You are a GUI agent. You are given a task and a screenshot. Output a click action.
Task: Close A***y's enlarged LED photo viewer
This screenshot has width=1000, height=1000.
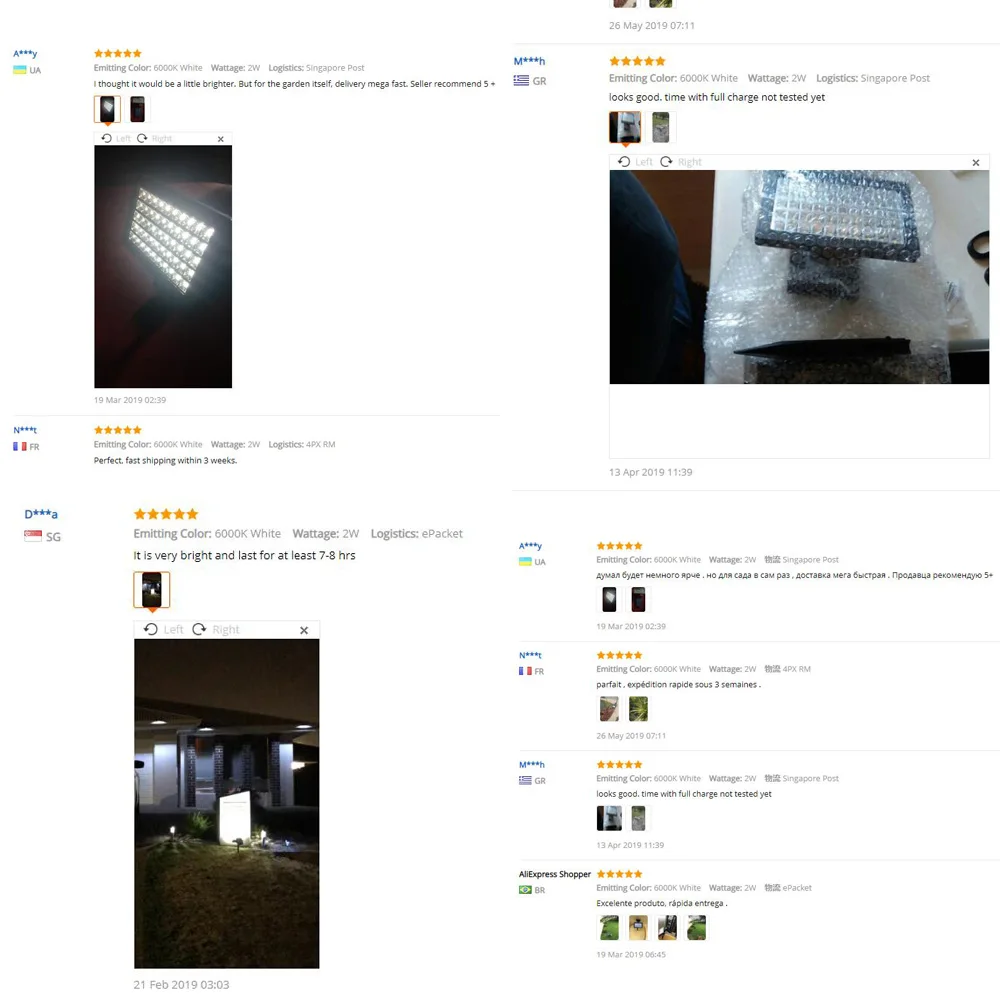221,139
